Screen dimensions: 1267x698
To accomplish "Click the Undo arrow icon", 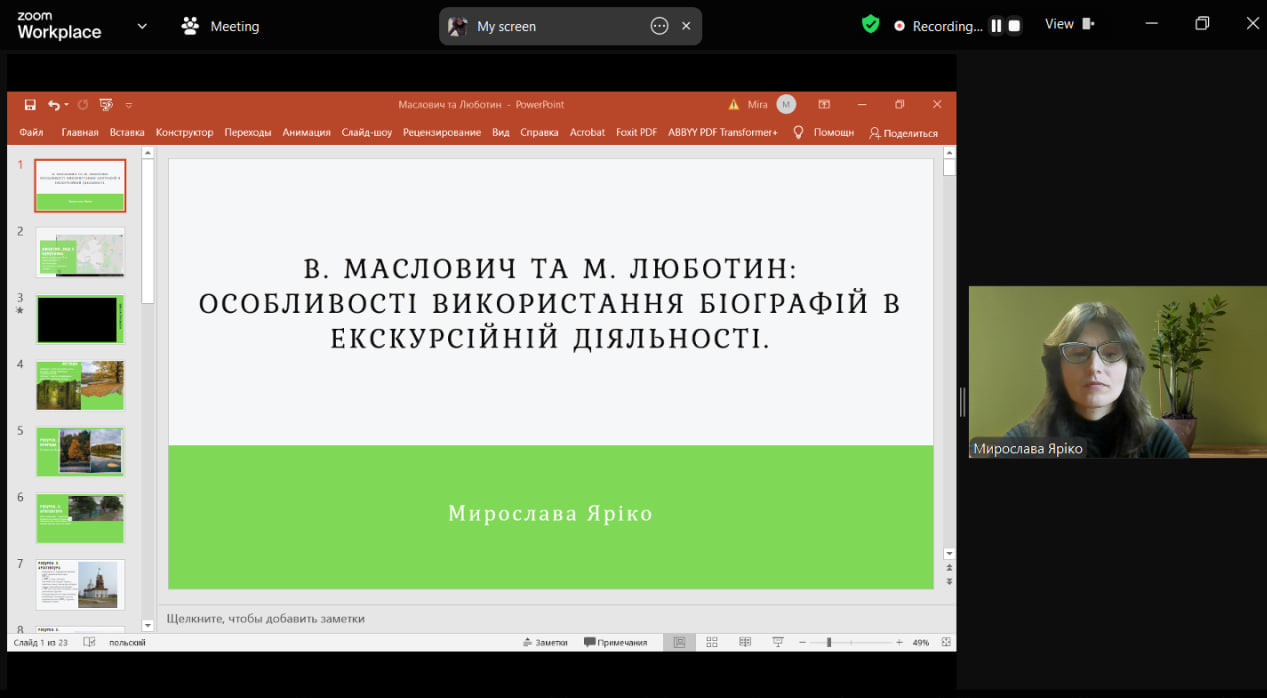I will [x=53, y=104].
